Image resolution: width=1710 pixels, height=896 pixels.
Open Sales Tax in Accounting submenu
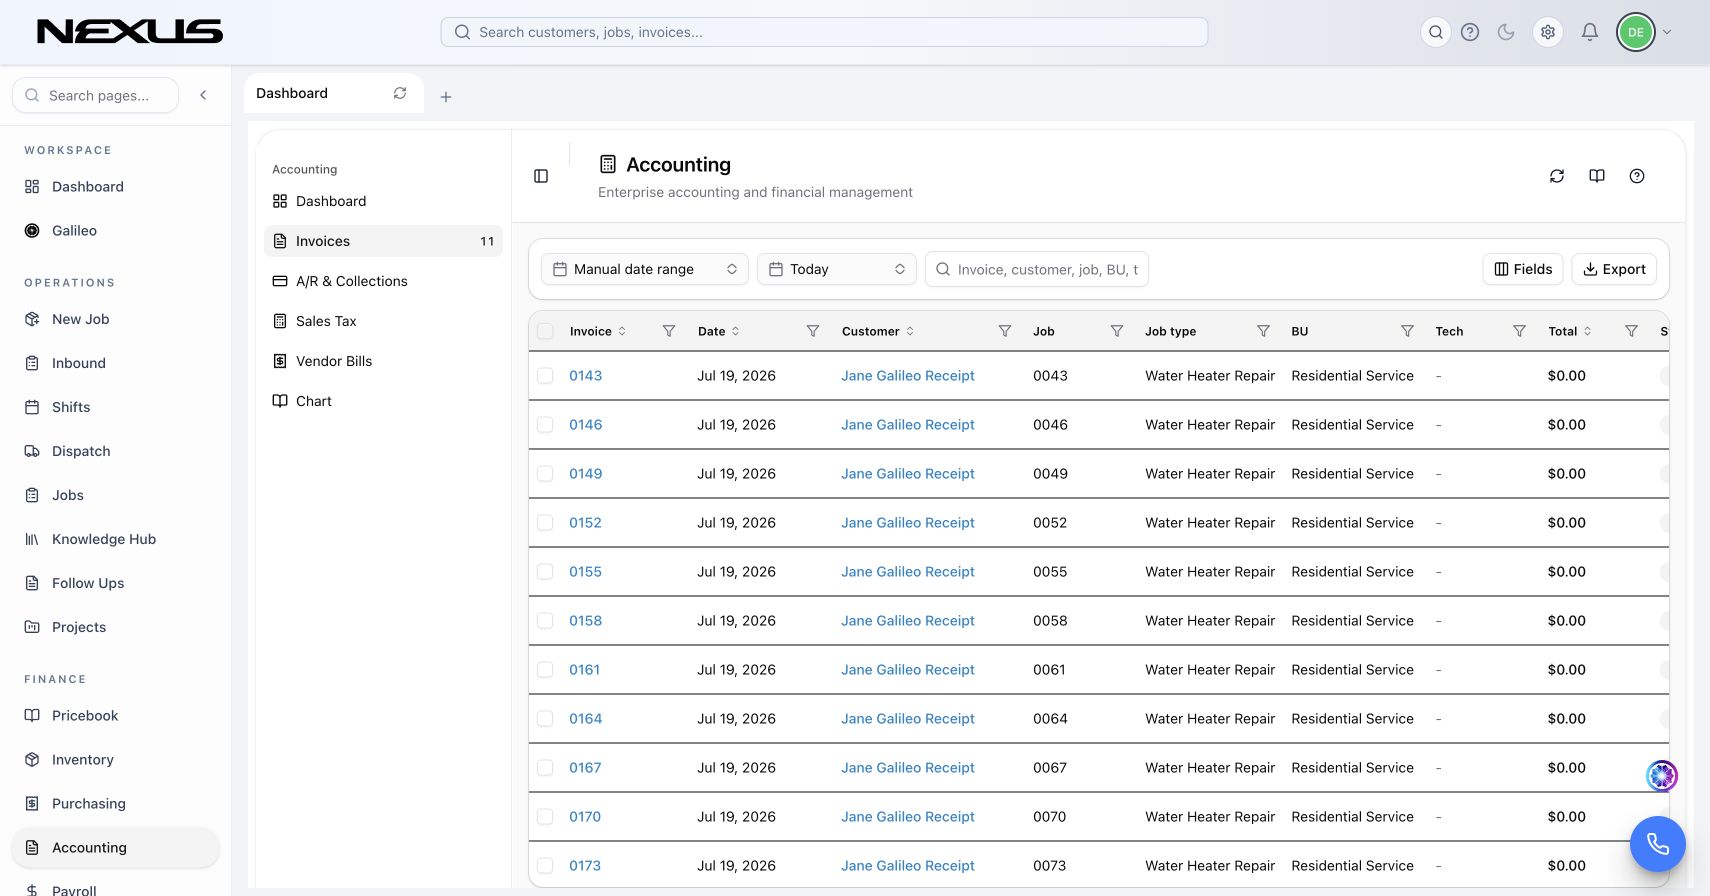[383, 321]
